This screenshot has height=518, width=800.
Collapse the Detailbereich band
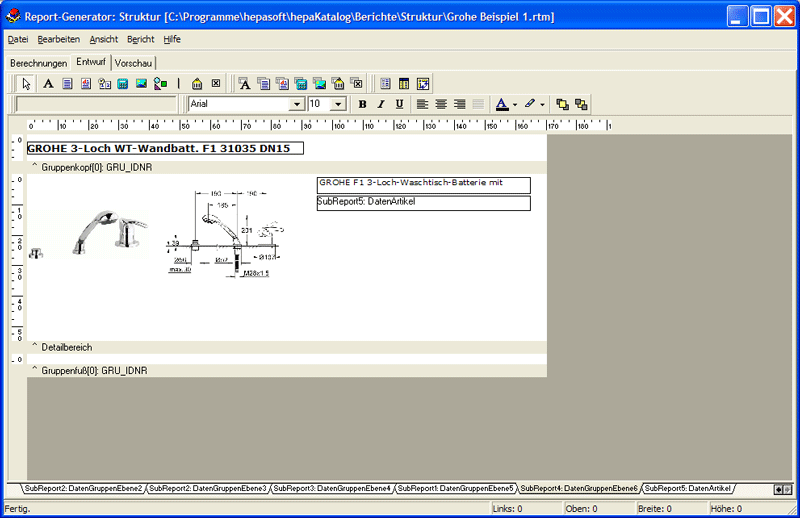tap(35, 346)
